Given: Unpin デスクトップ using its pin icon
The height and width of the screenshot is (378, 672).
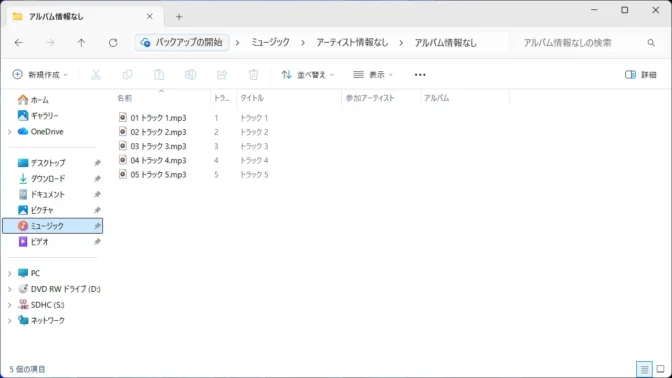Looking at the screenshot, I should [x=97, y=163].
